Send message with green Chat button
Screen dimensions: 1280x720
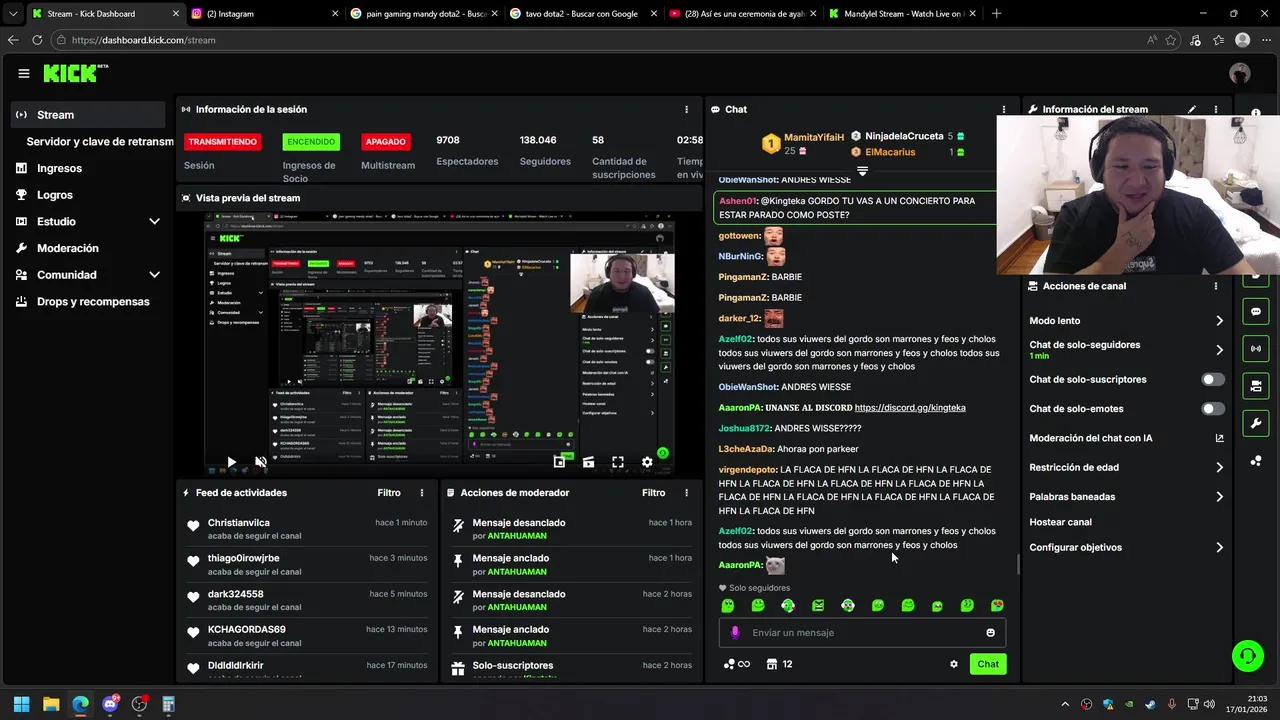click(988, 664)
